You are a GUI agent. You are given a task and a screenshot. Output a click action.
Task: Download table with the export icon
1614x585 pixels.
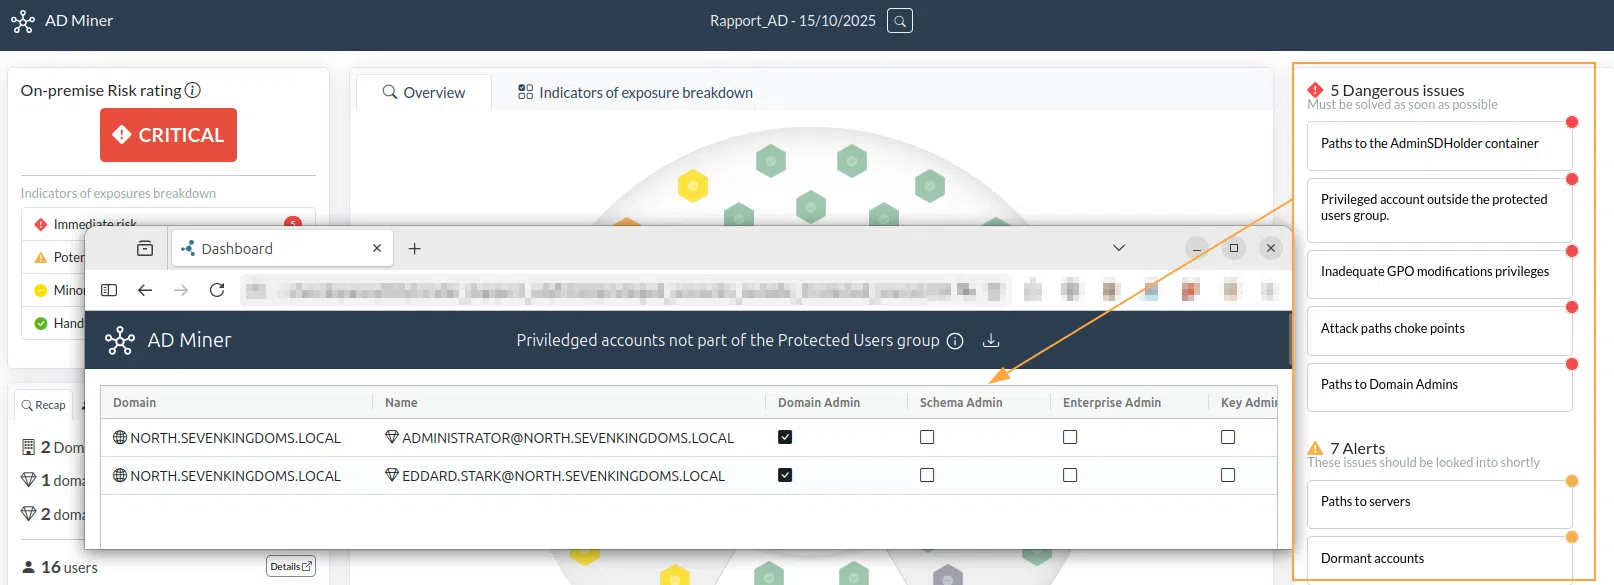click(991, 341)
